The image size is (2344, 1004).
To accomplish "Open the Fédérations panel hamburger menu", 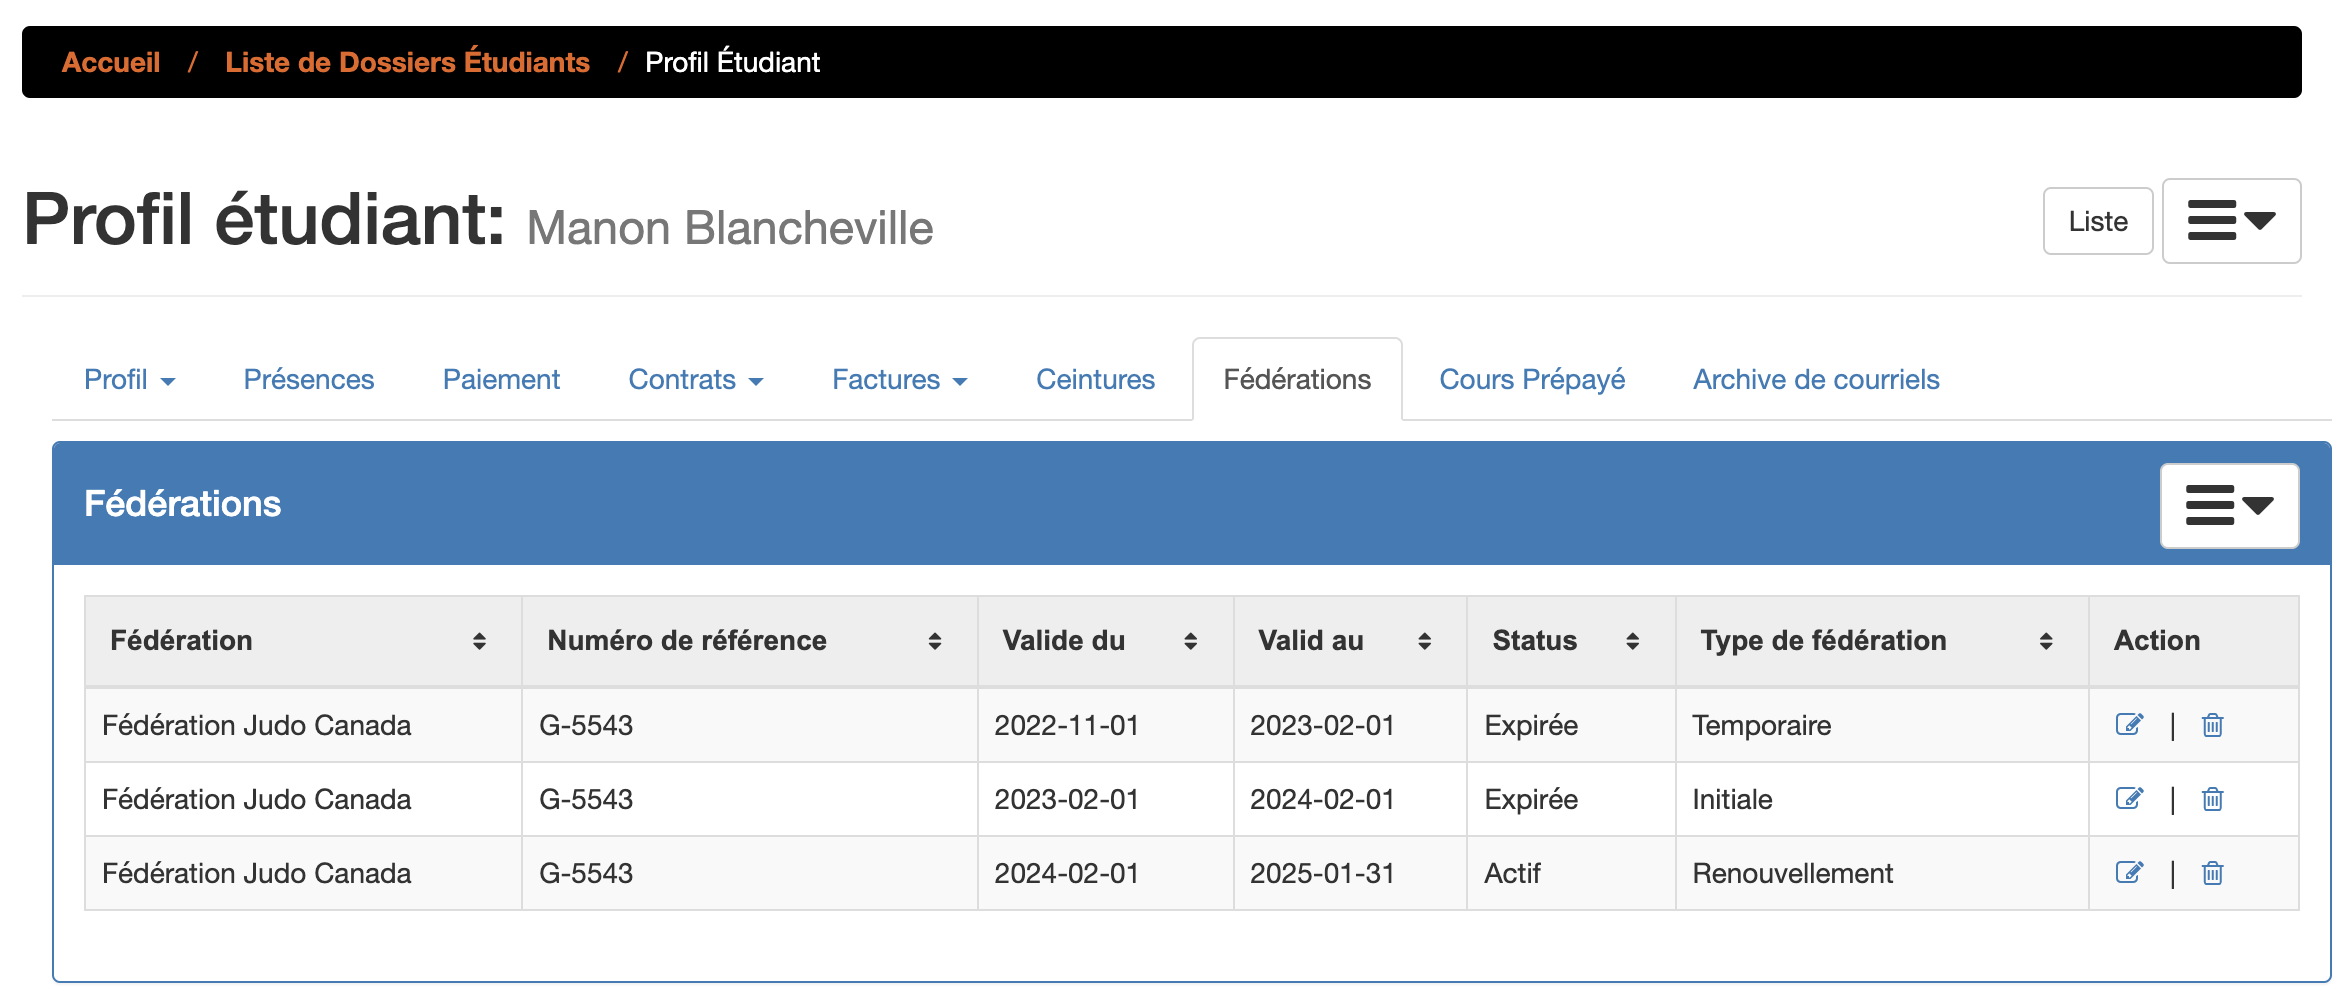I will click(2229, 505).
